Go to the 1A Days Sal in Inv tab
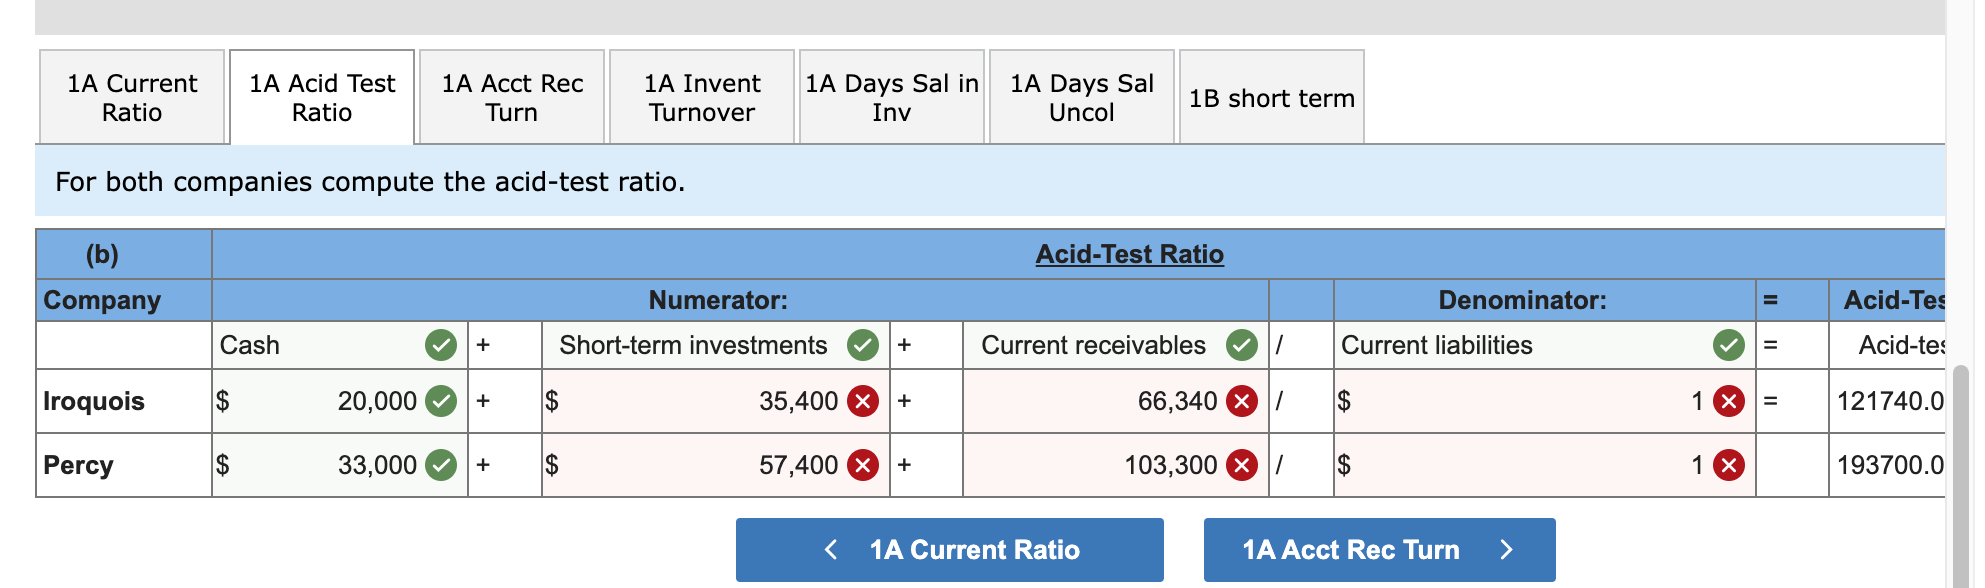Screen dimensions: 1985x588 [x=892, y=97]
